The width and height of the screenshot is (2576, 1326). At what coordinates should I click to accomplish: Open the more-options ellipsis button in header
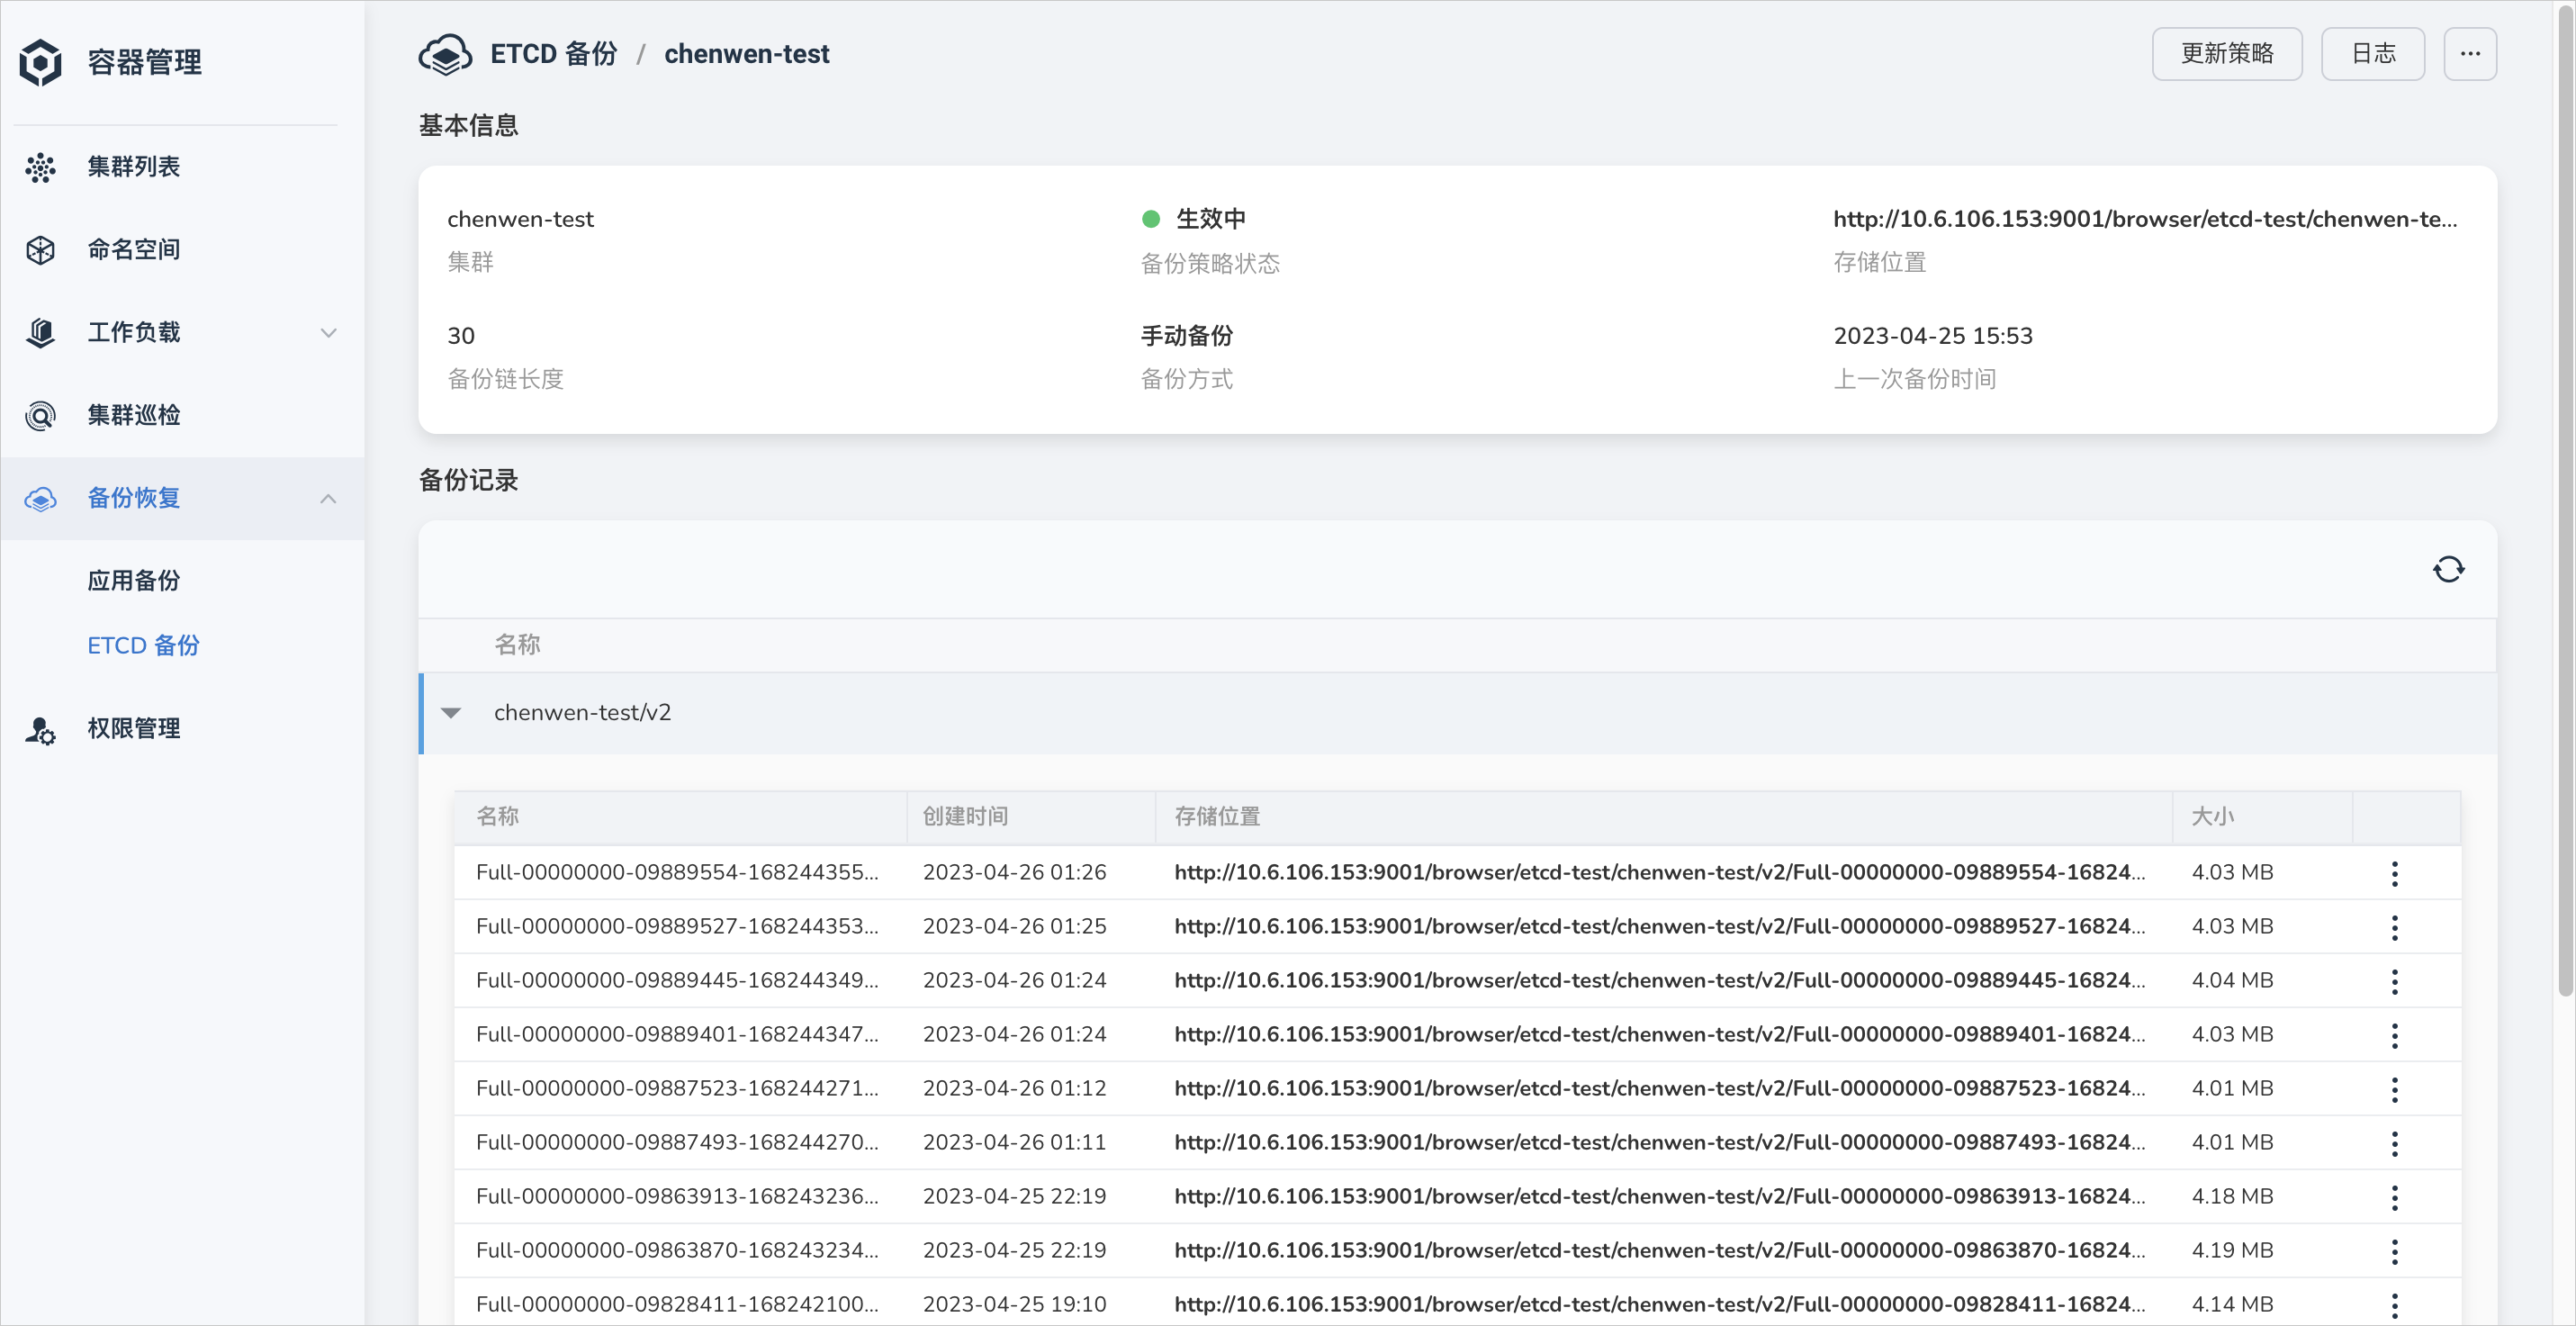click(x=2470, y=54)
